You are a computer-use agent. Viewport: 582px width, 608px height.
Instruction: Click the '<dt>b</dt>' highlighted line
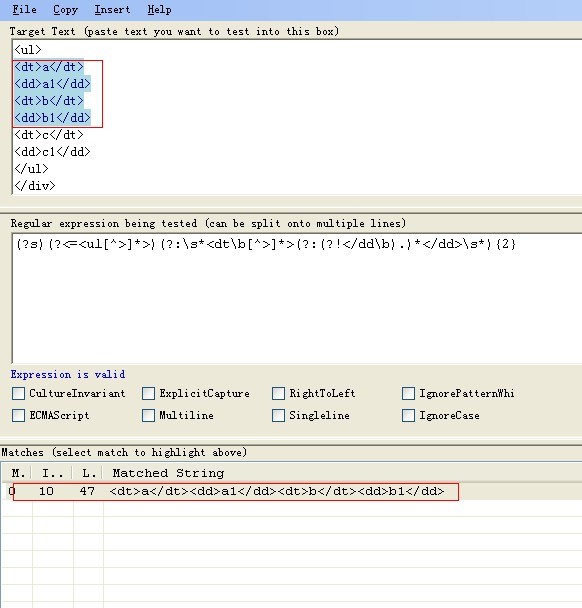click(x=49, y=101)
